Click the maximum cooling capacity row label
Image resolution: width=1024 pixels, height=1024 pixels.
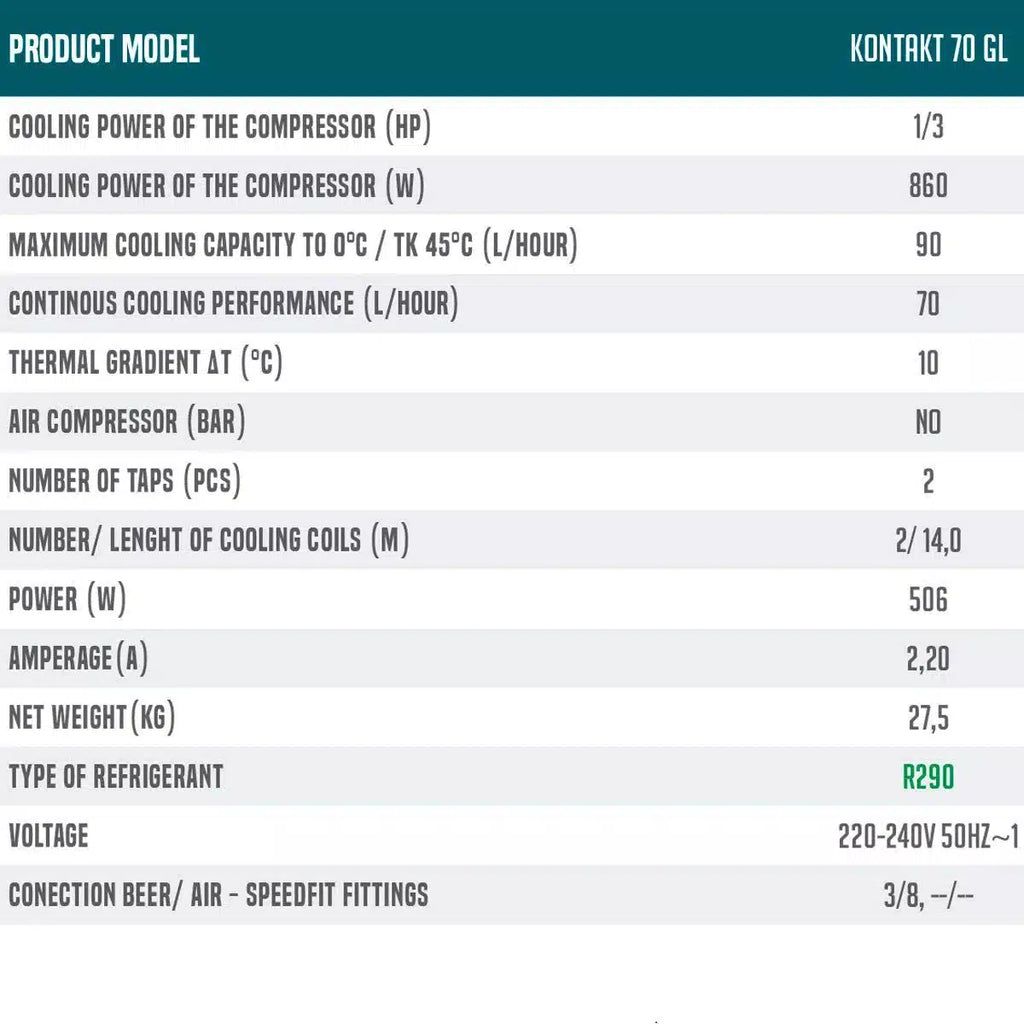(293, 245)
